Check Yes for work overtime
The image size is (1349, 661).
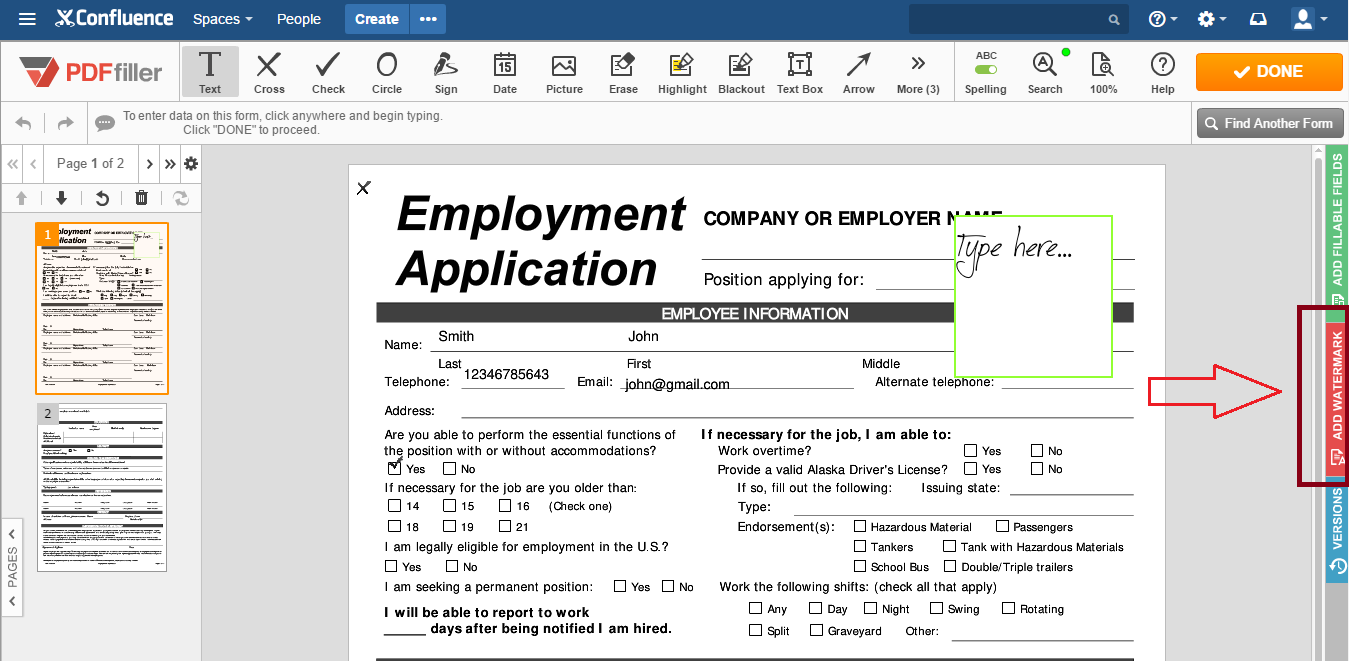pyautogui.click(x=971, y=450)
